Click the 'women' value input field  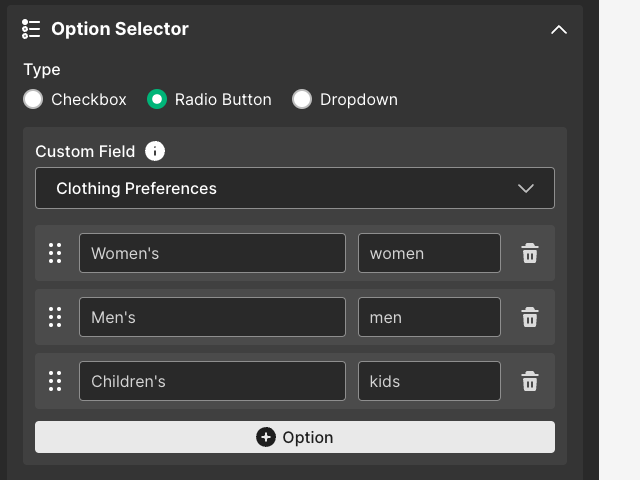pyautogui.click(x=429, y=253)
